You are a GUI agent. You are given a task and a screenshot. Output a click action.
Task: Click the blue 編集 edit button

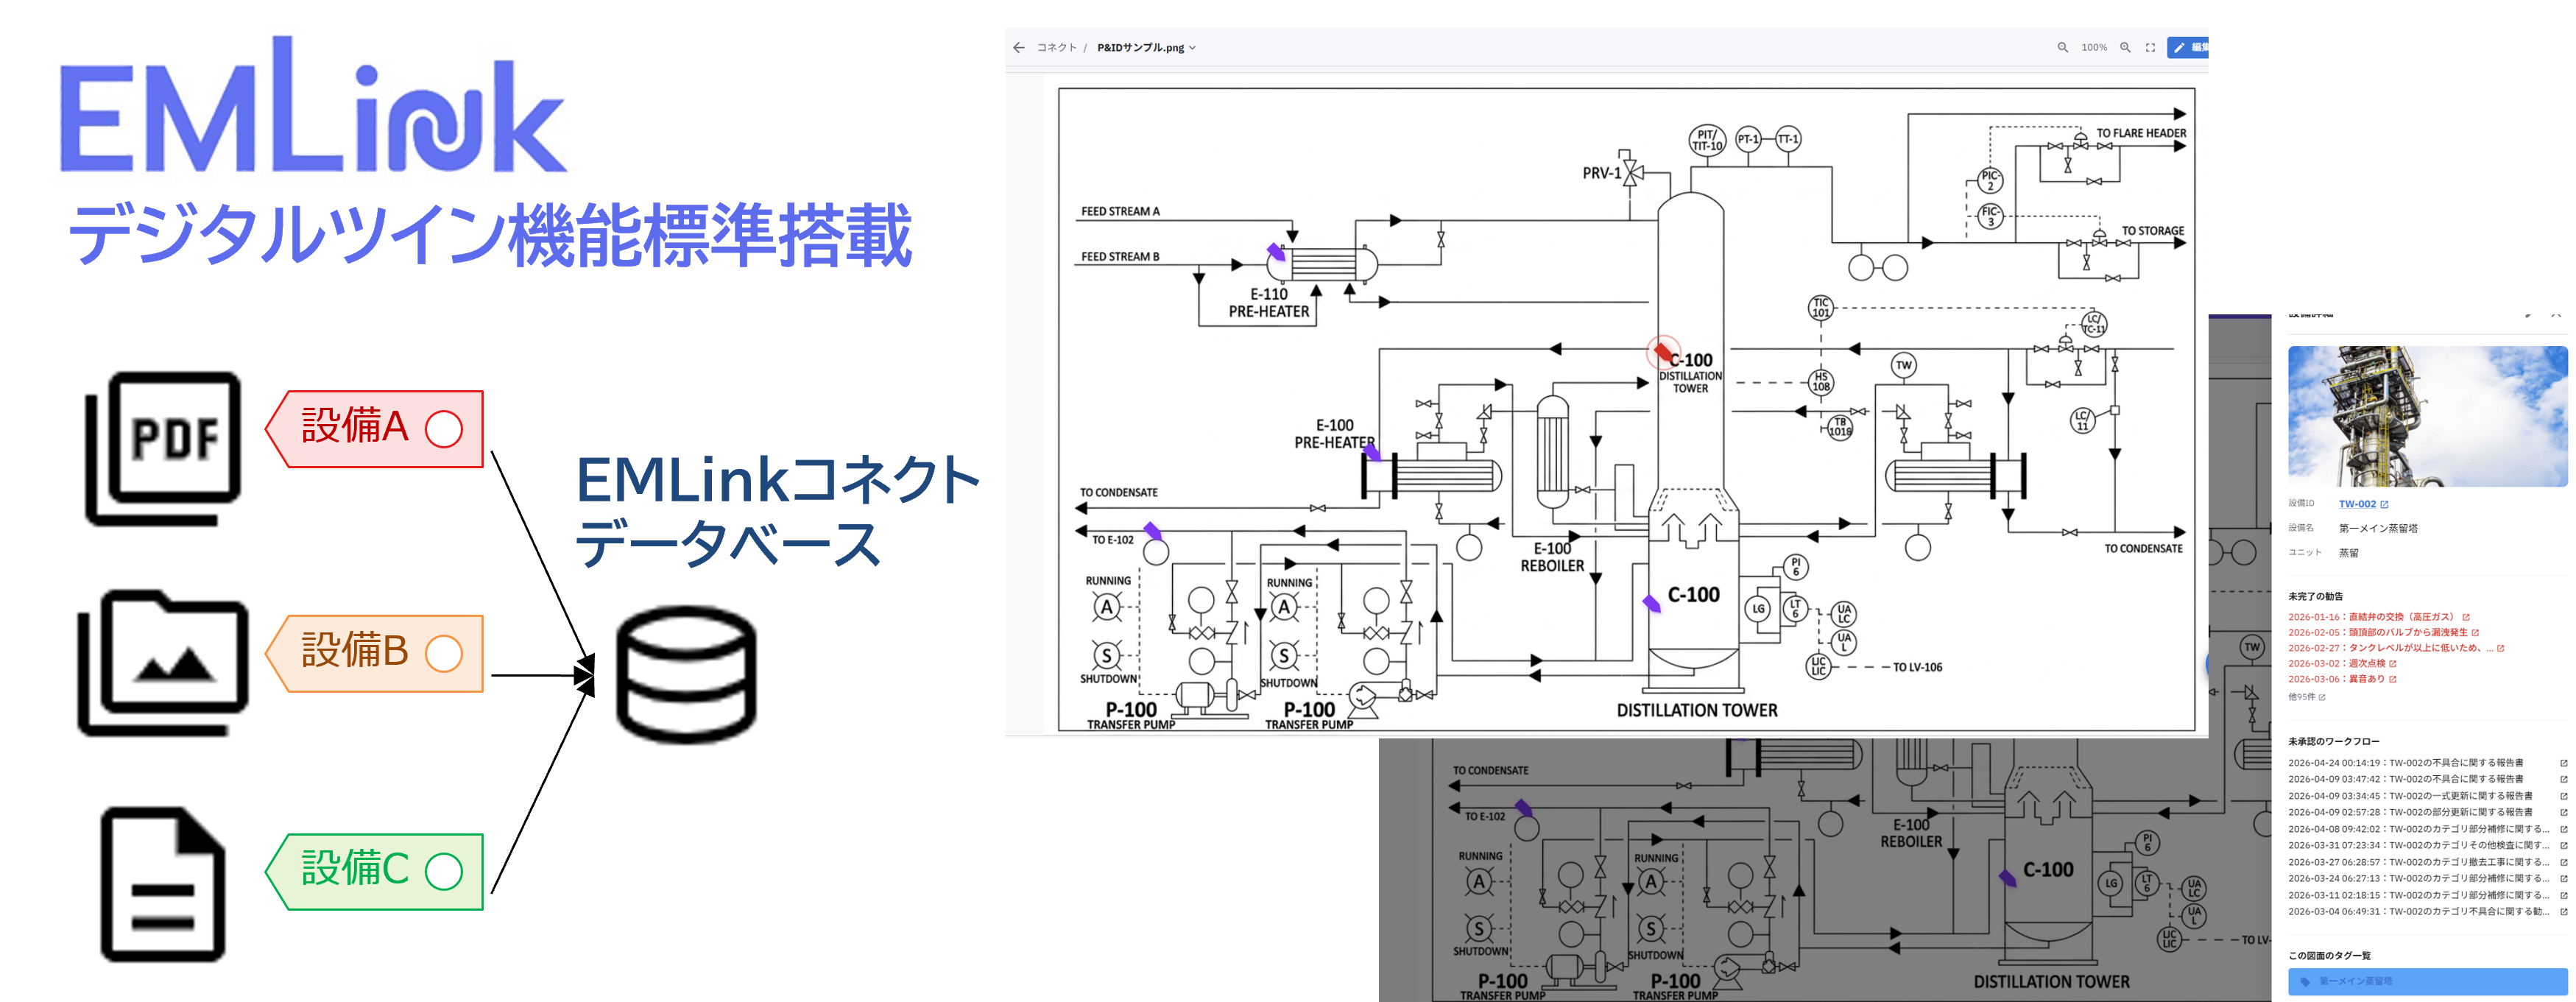(2188, 47)
